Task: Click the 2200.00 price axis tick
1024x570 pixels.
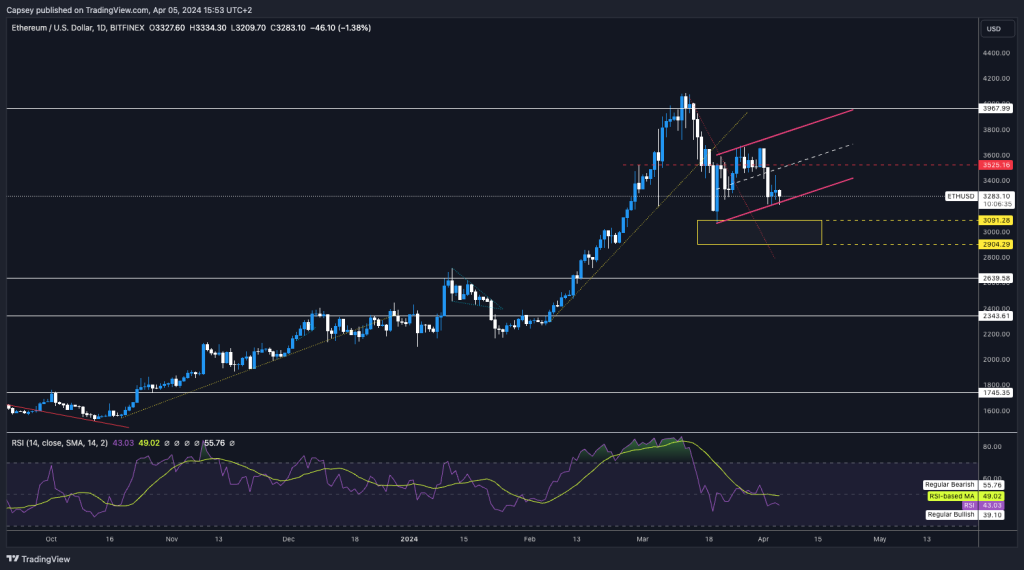Action: coord(996,334)
